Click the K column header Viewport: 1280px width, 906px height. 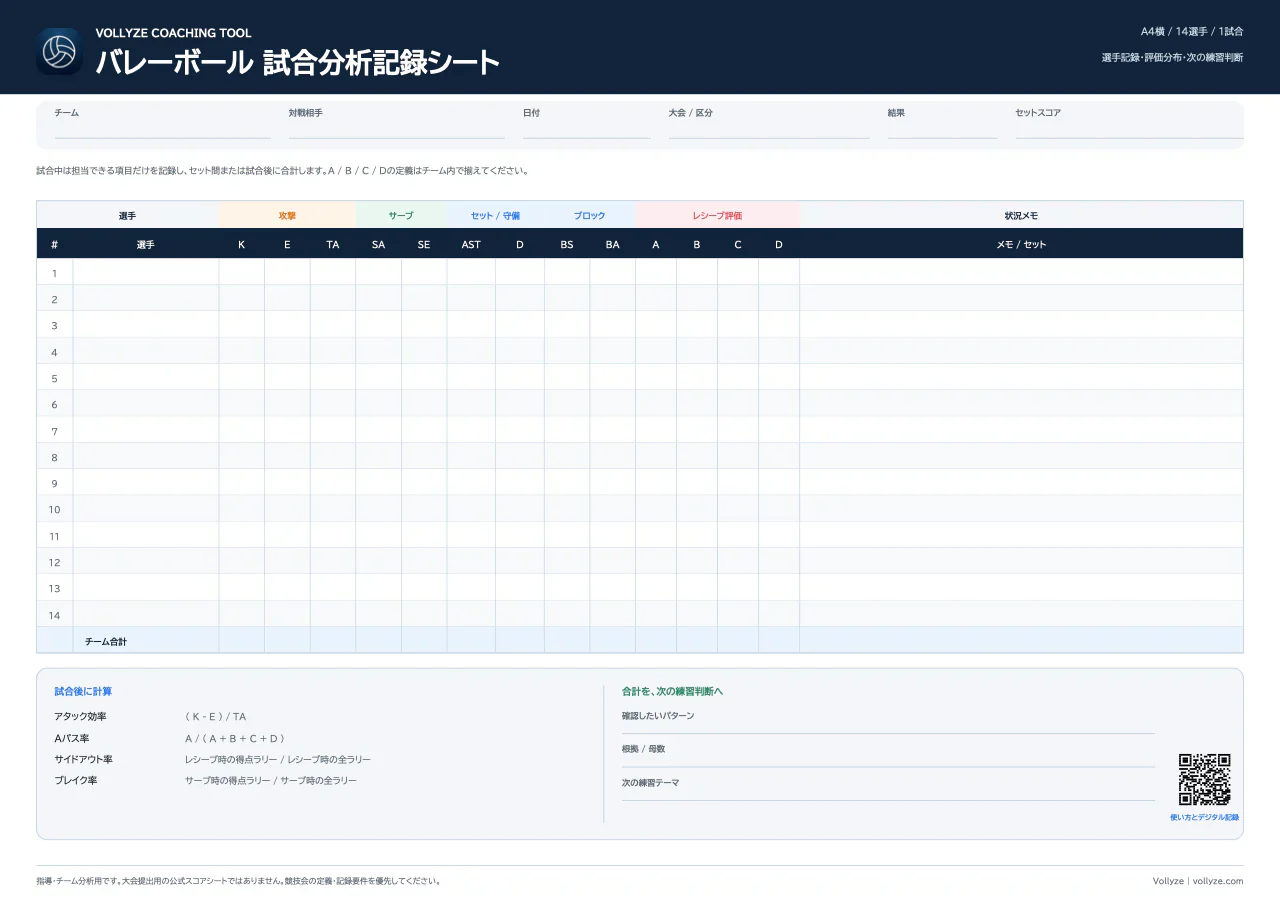point(241,244)
